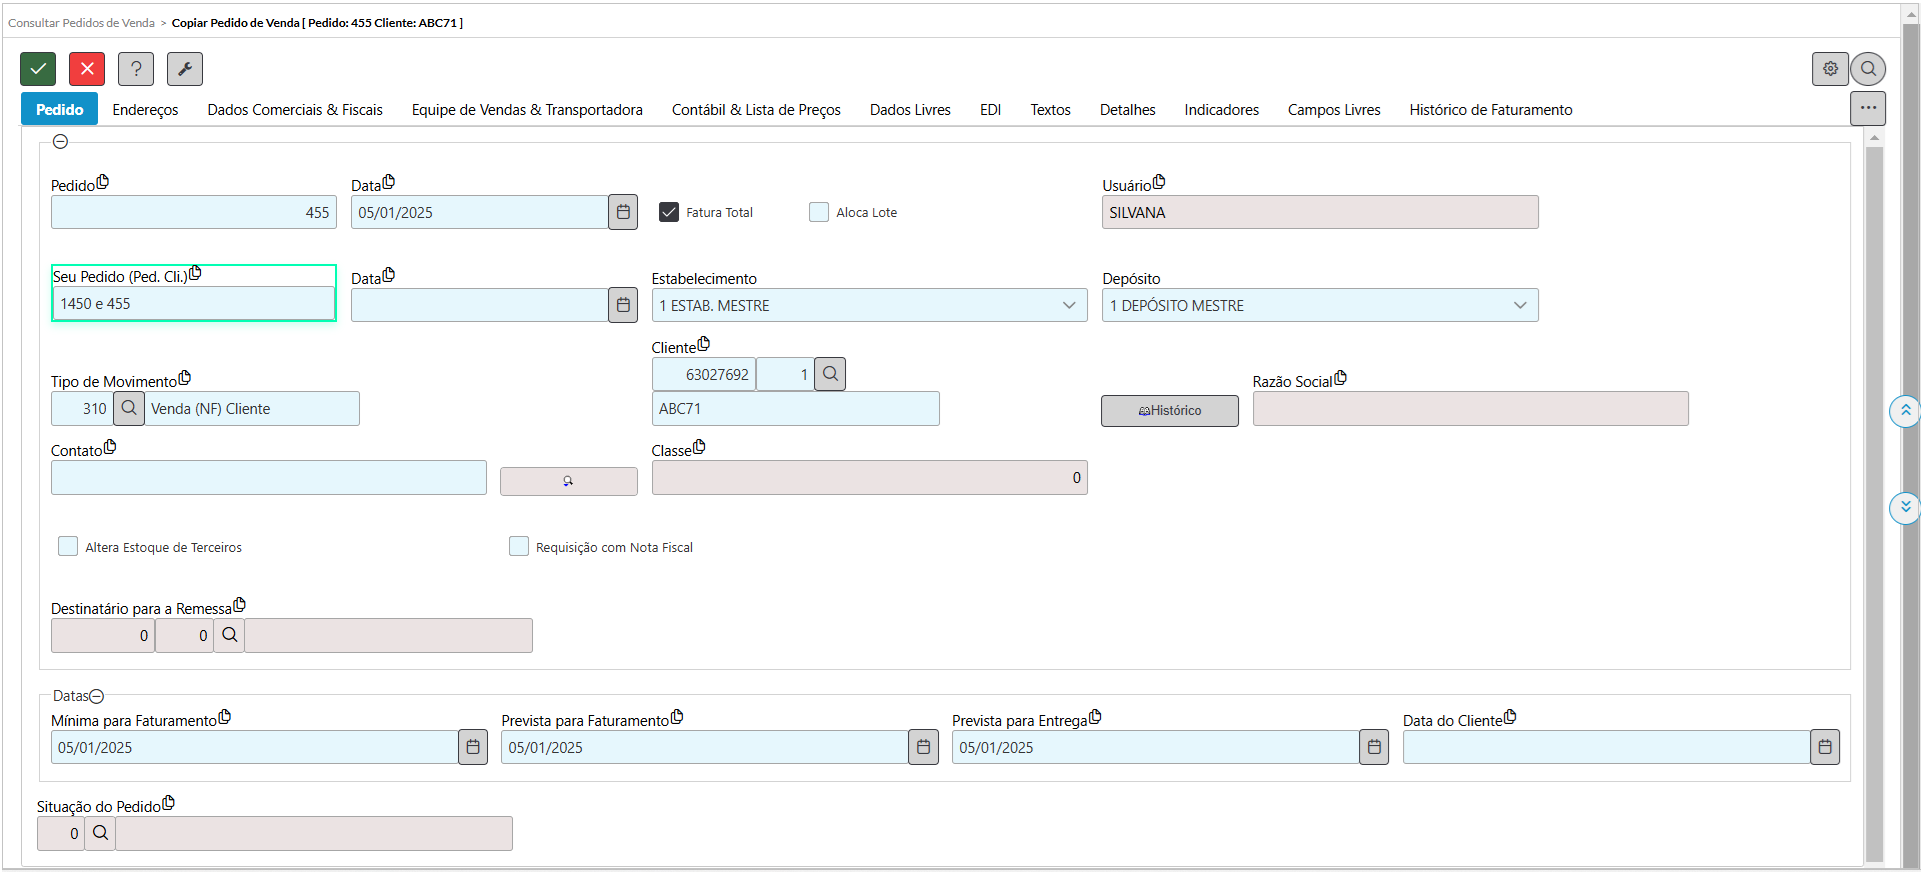
Task: Check Altera Estoque de Terceiros
Action: (68, 546)
